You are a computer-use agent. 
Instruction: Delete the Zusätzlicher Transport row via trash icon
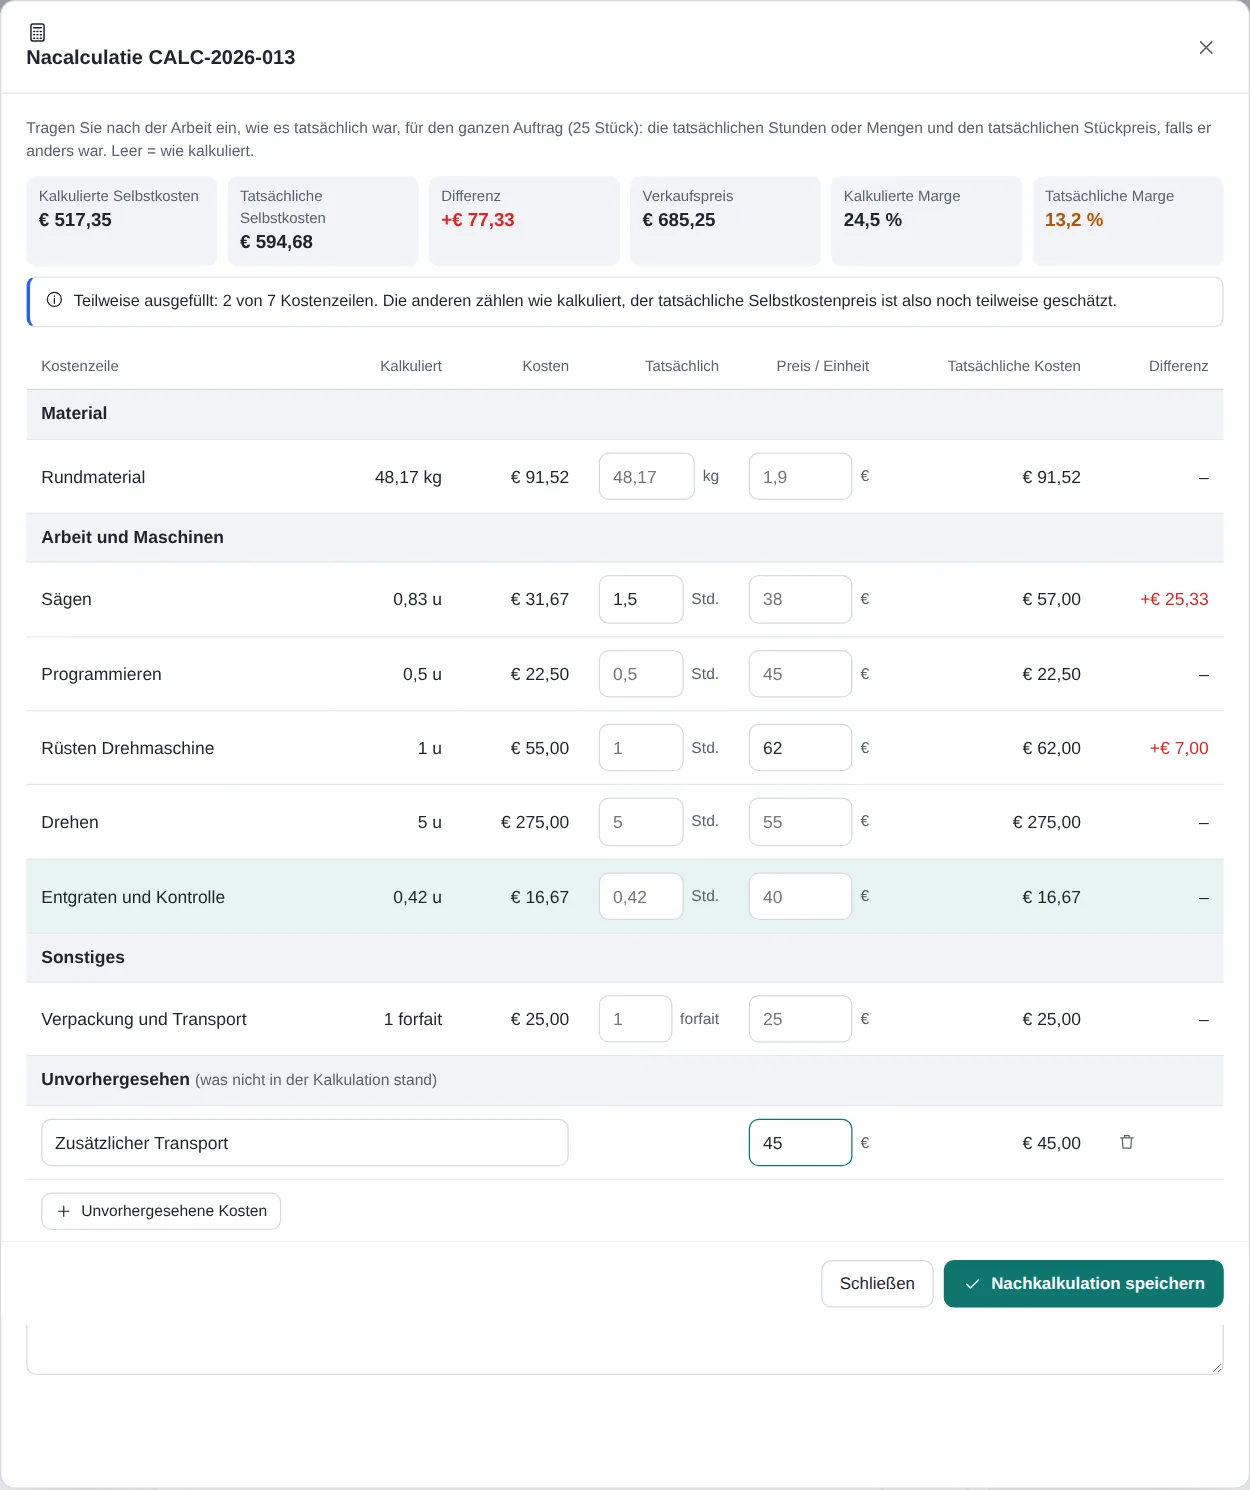click(1127, 1142)
